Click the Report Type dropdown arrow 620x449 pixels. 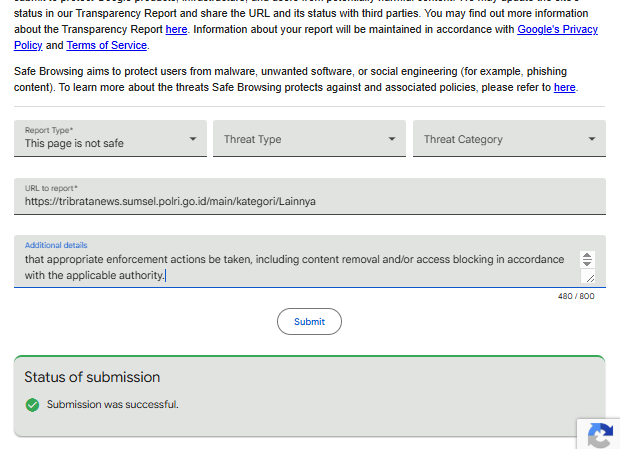(193, 139)
